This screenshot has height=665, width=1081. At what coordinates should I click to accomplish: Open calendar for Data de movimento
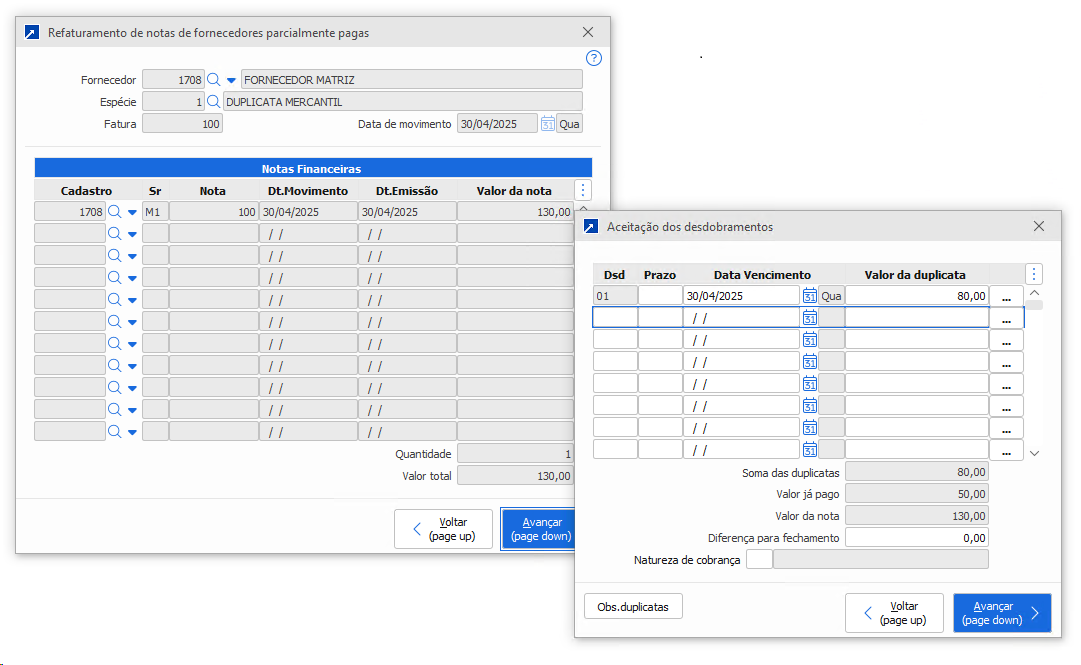pos(547,123)
